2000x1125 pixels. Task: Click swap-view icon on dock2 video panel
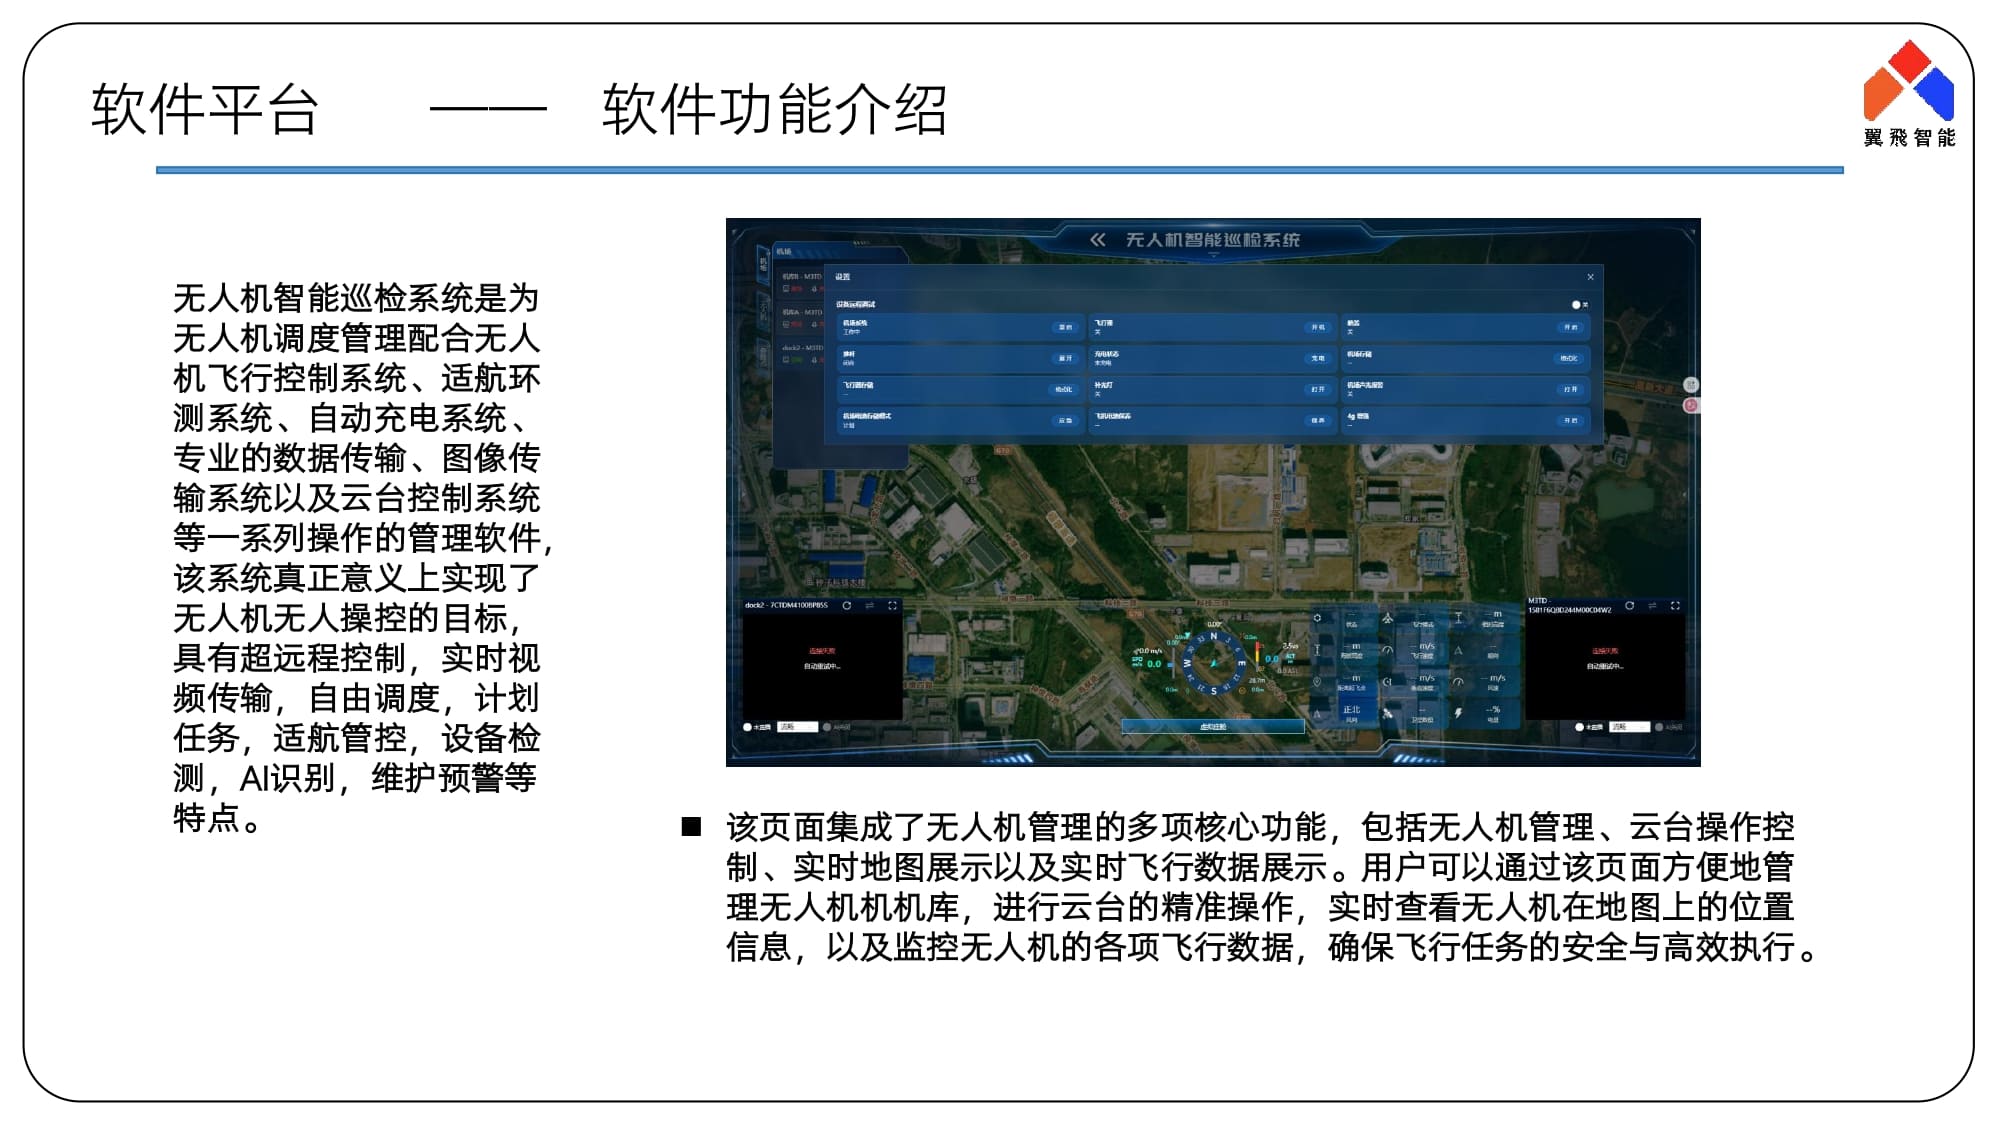[870, 606]
